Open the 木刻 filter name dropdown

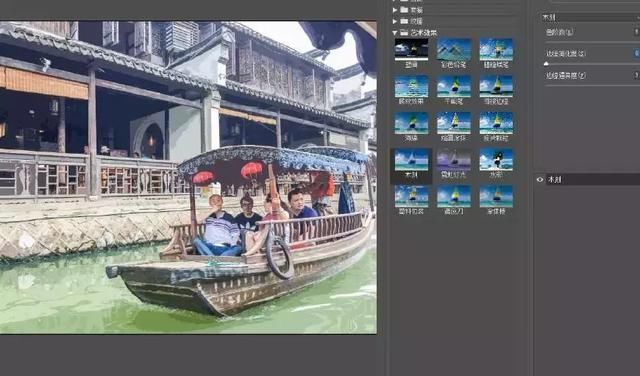tap(590, 18)
